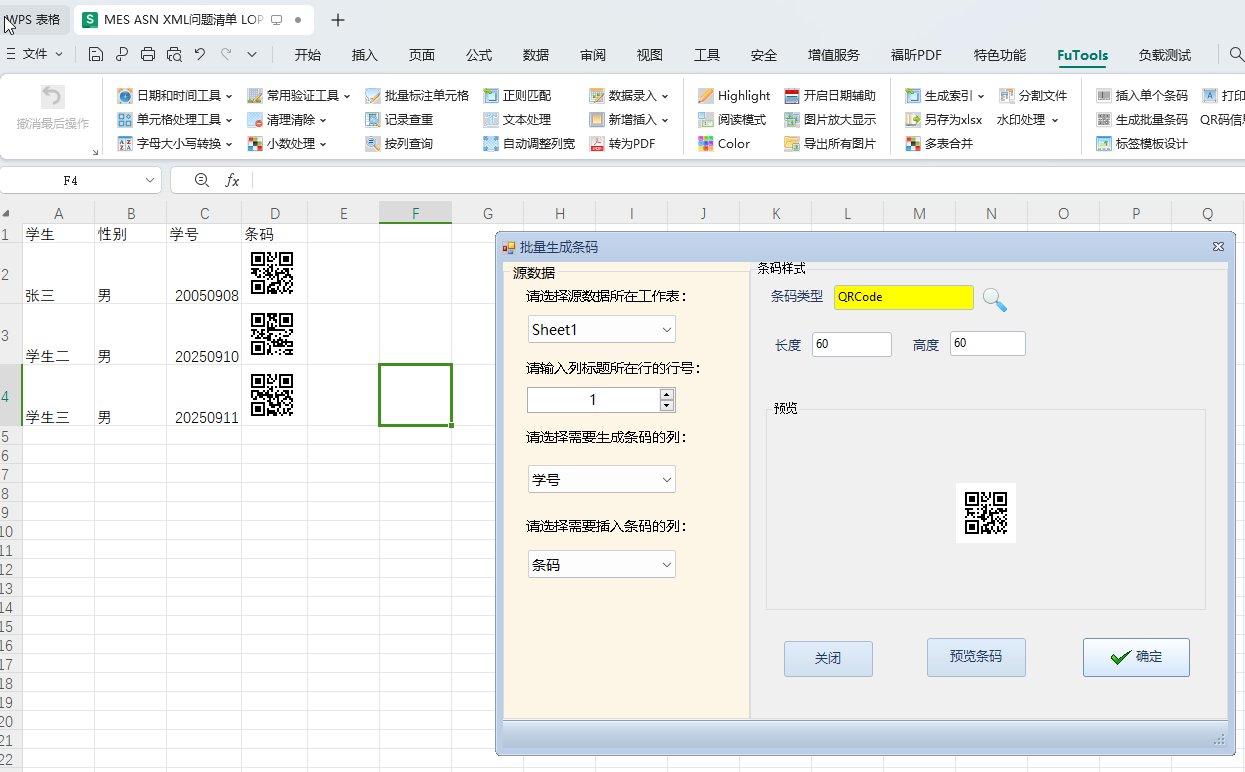The width and height of the screenshot is (1245, 772).
Task: Open 常用验证工具 menu
Action: point(299,96)
